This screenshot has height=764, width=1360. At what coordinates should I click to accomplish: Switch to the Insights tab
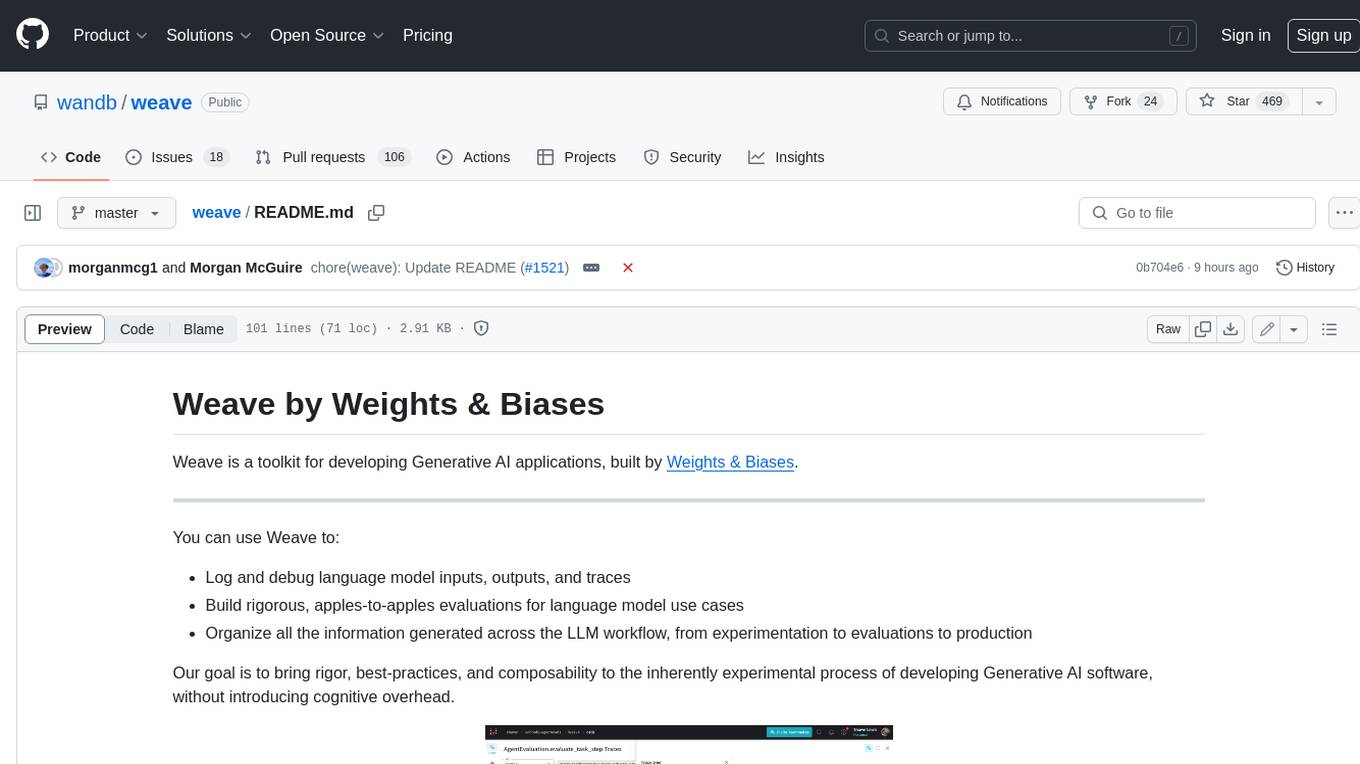[x=786, y=157]
